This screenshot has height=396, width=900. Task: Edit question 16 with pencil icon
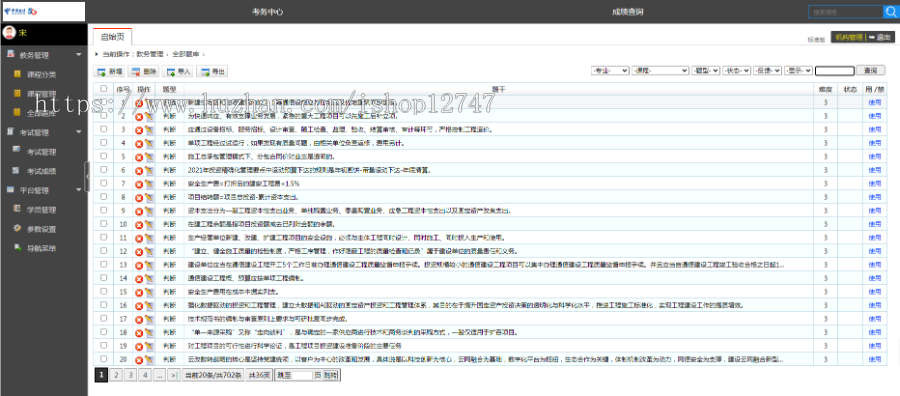coord(149,305)
